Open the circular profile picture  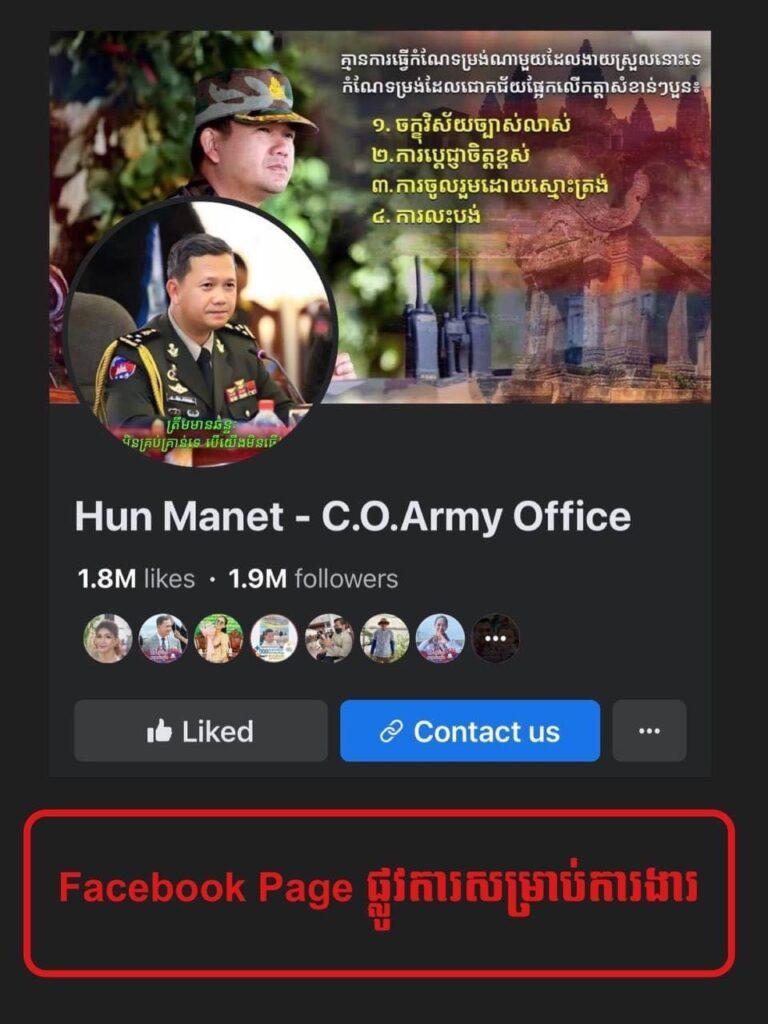click(200, 334)
